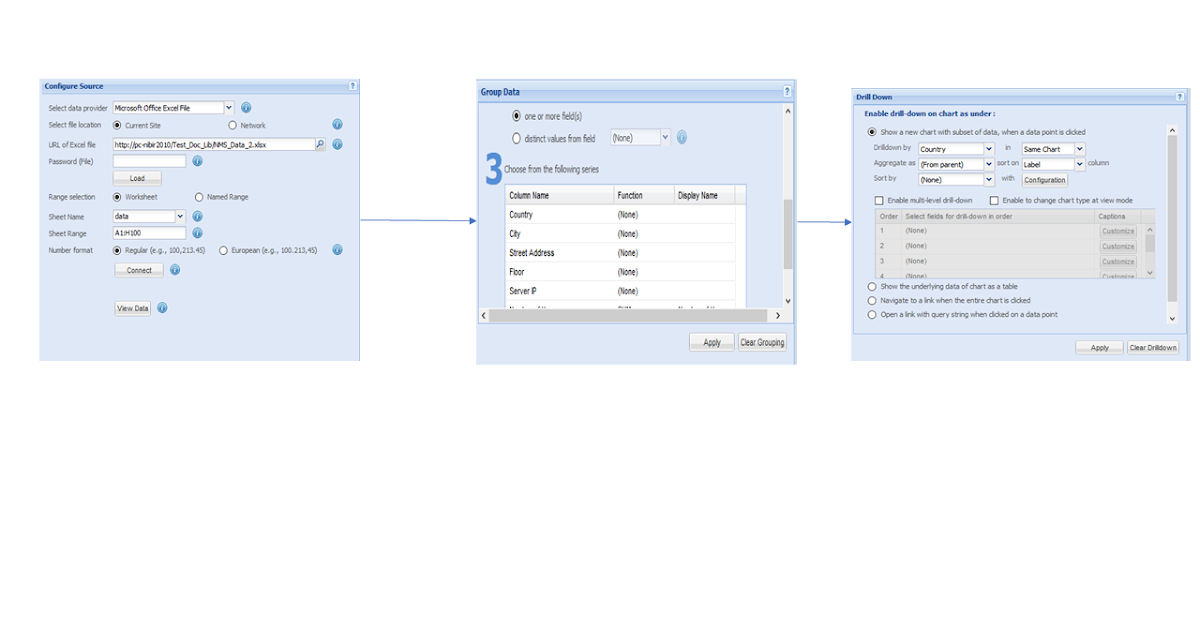Click the search icon beside the Excel file URL
Image resolution: width=1200 pixels, height=630 pixels.
pos(320,143)
